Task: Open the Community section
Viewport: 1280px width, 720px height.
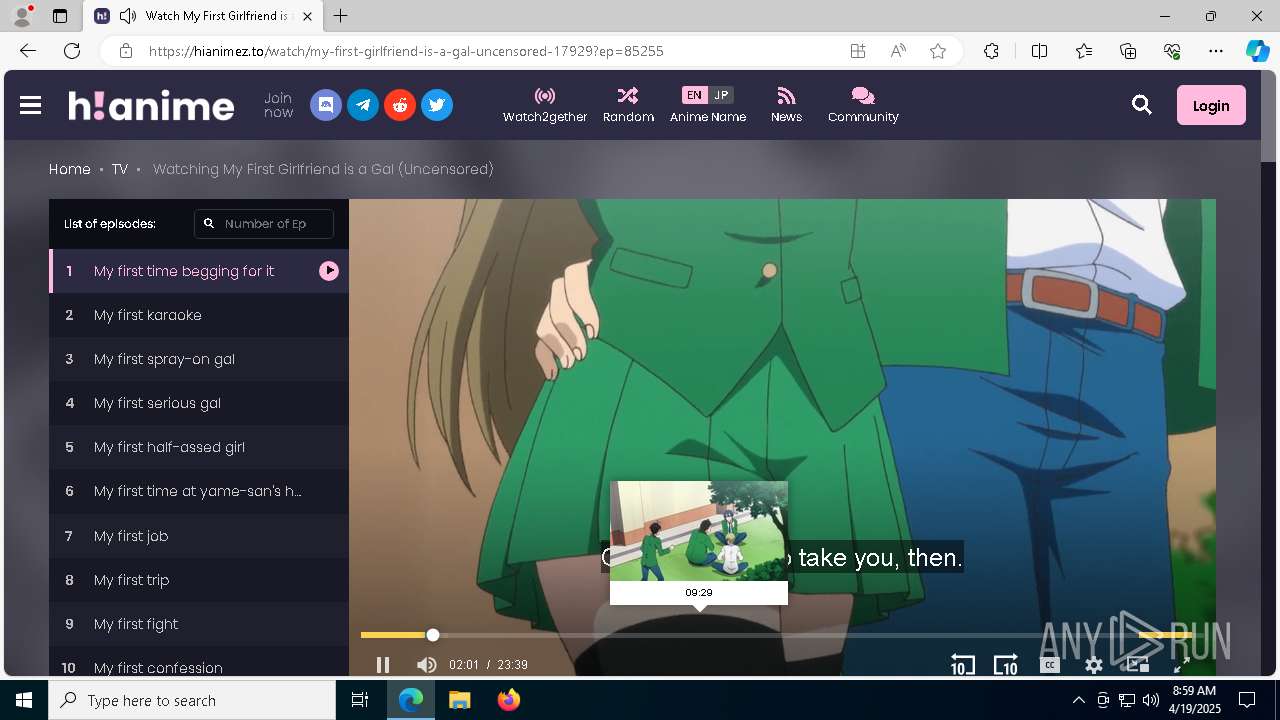Action: 863,105
